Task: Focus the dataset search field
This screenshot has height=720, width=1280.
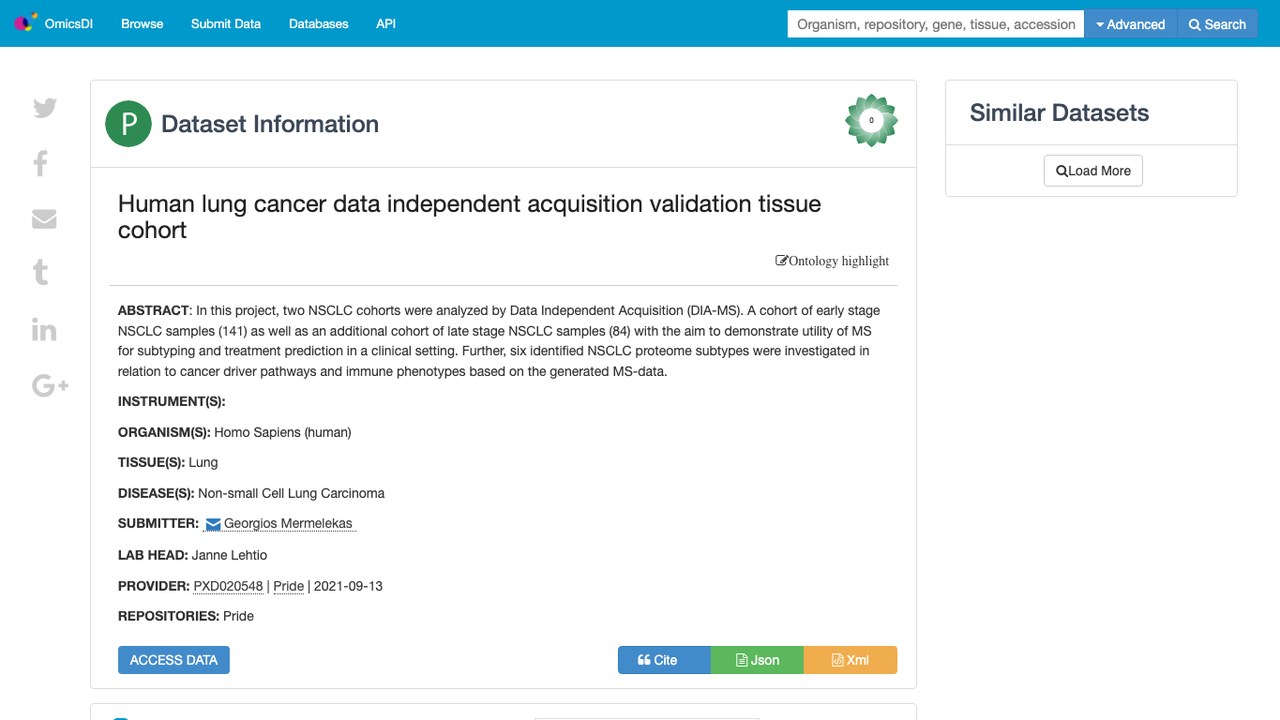Action: click(936, 24)
